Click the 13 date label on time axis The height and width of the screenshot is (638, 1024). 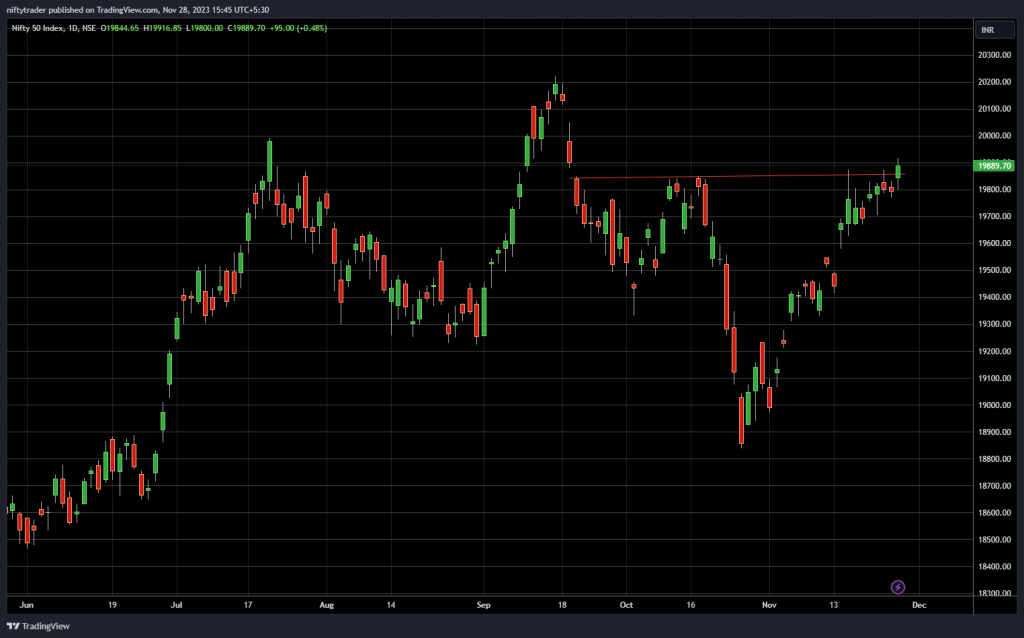[834, 605]
